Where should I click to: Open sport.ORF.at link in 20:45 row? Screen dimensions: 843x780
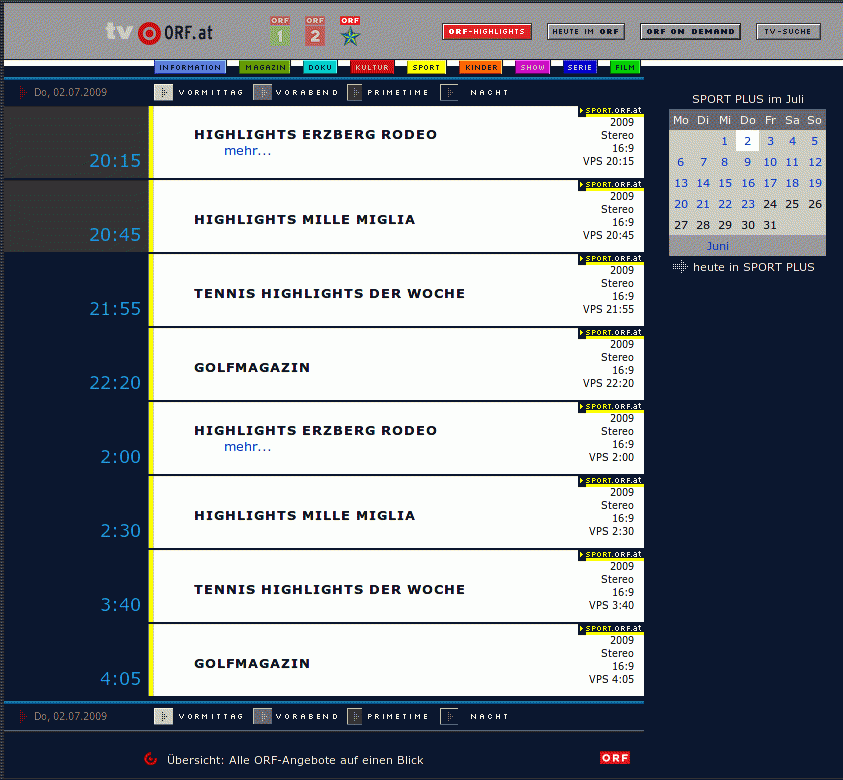pos(611,185)
